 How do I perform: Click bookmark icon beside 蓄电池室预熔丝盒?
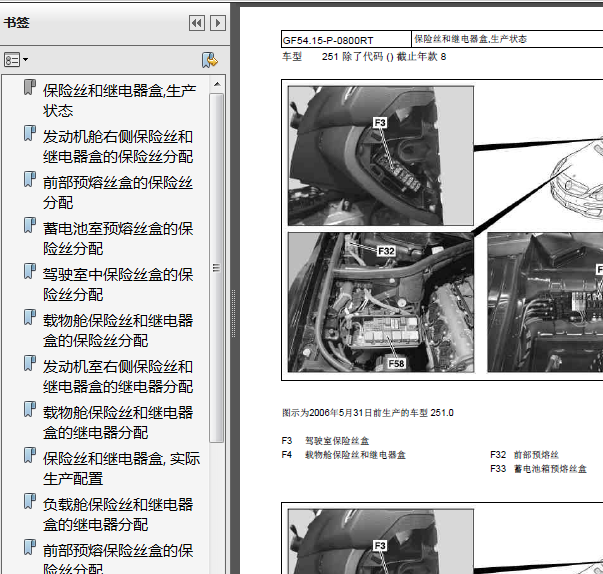point(30,225)
